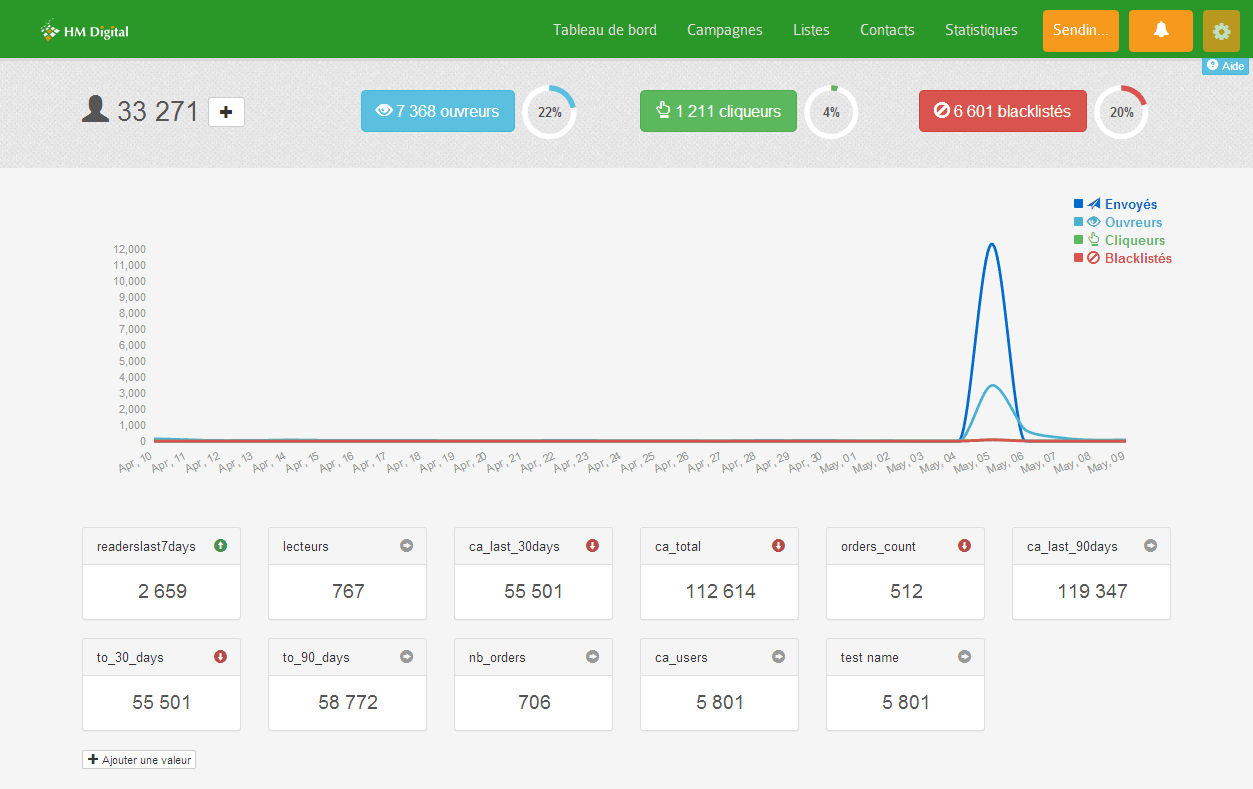1253x789 pixels.
Task: Click the plus button next to 33 271
Action: click(x=226, y=112)
